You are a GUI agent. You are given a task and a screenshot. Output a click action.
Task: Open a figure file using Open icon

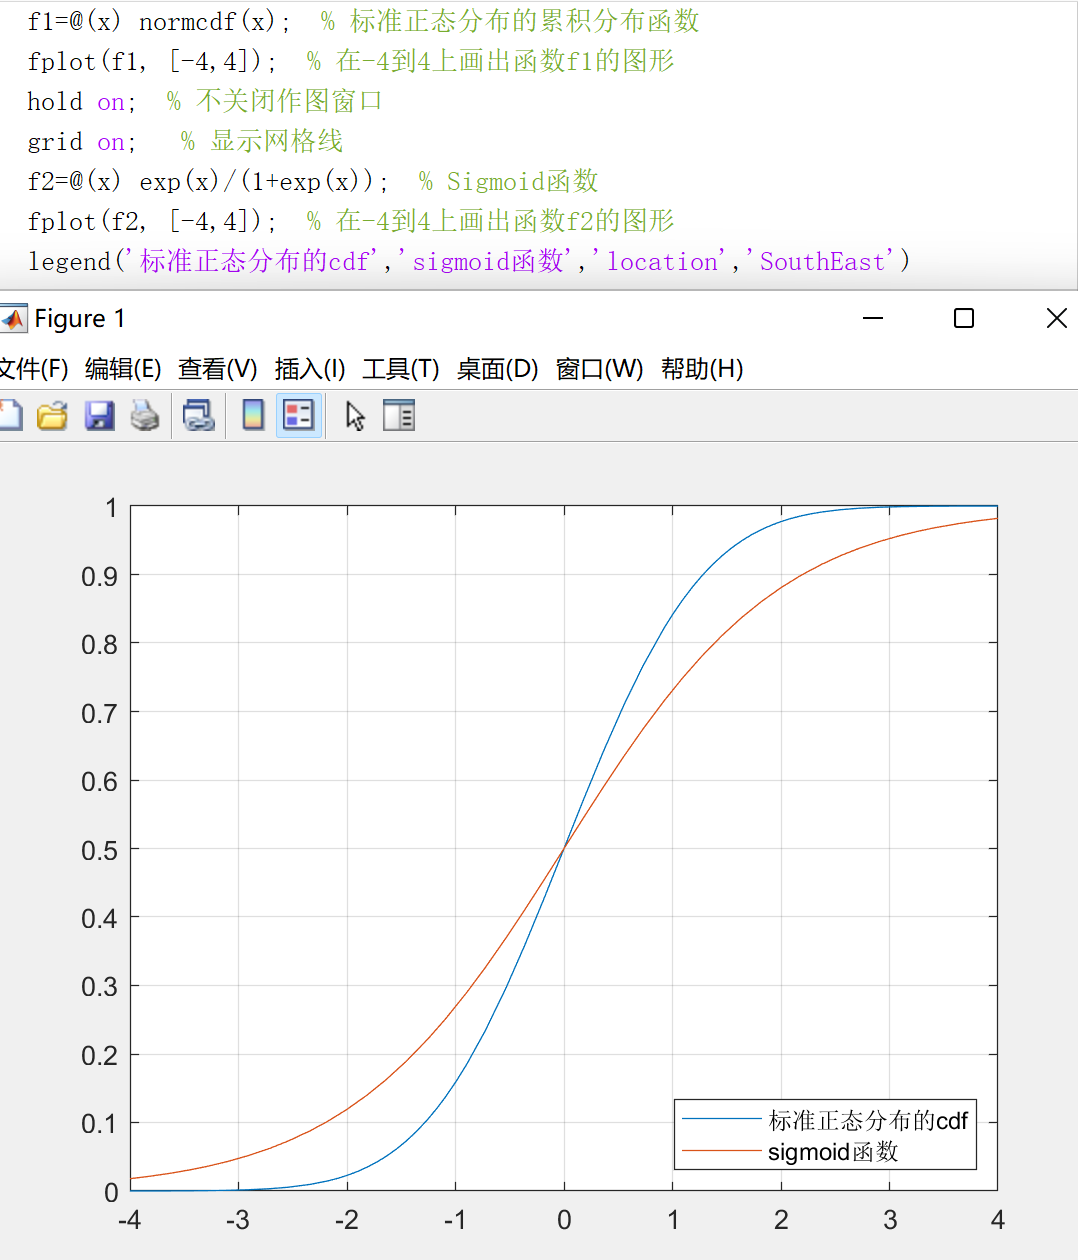click(x=52, y=415)
